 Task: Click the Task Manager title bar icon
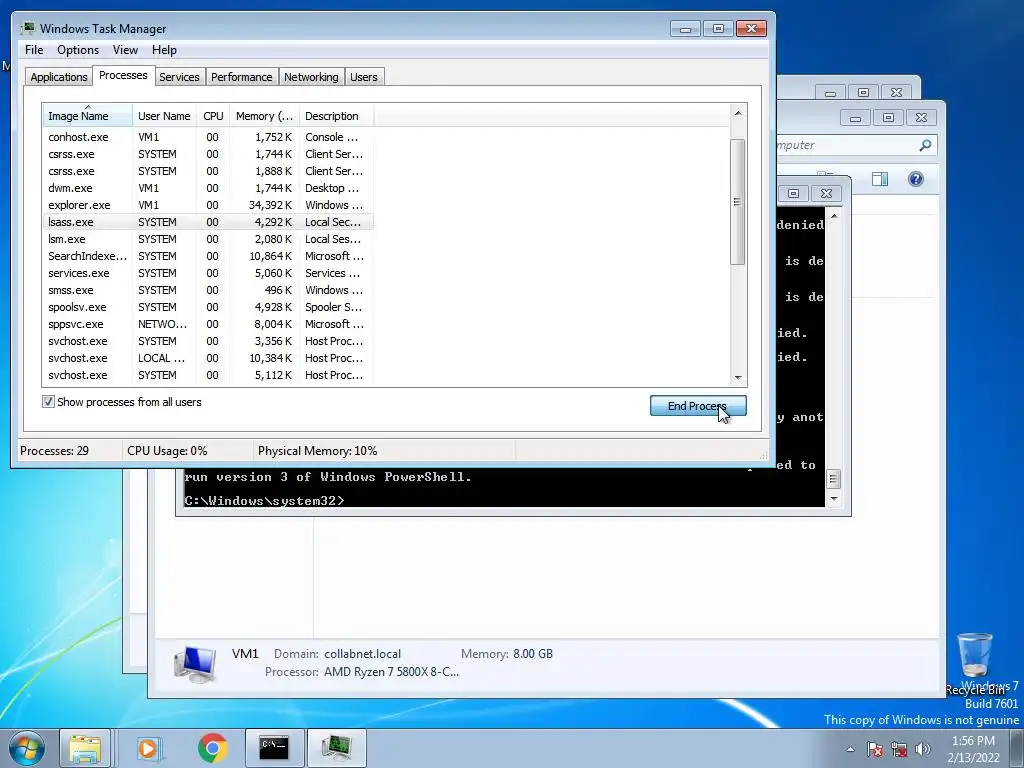(x=28, y=28)
